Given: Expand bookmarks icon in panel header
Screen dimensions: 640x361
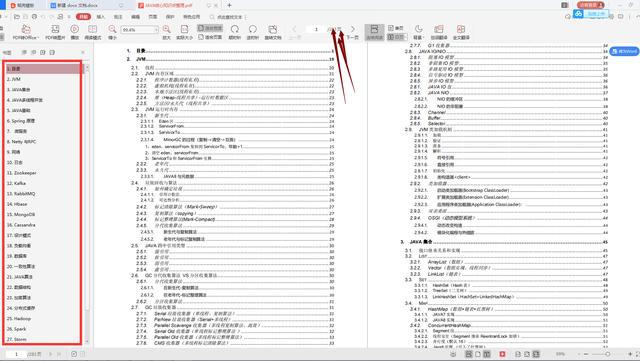Looking at the screenshot, I should [x=24, y=52].
